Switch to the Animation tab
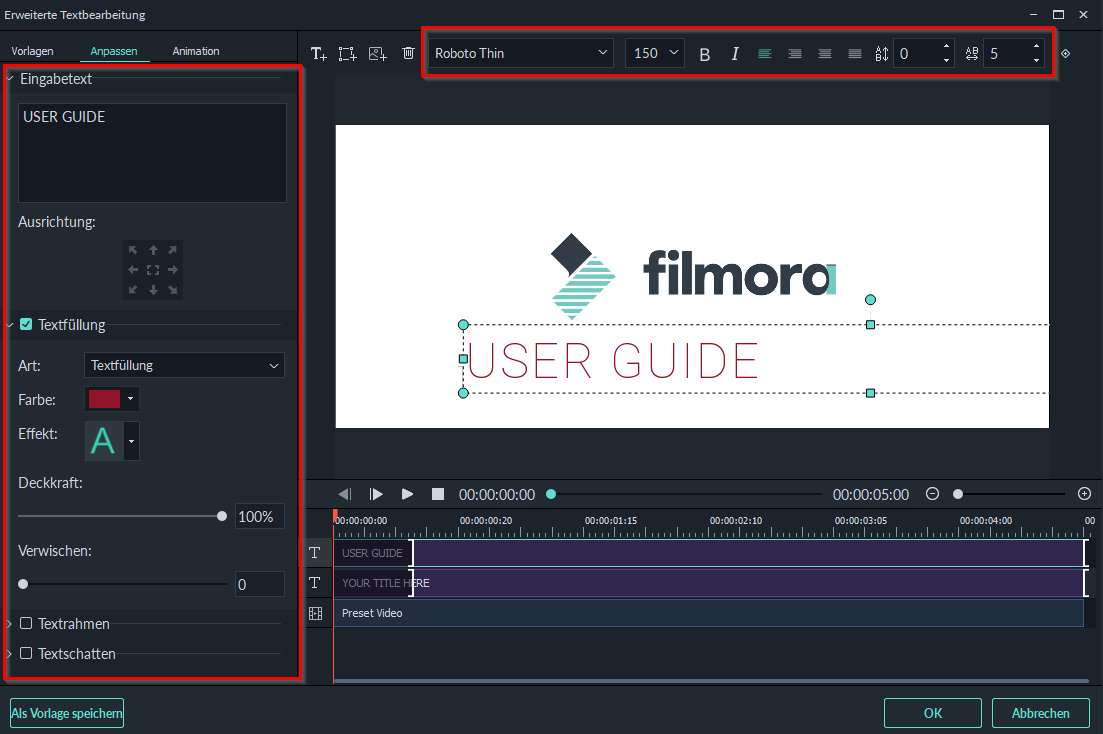 click(195, 50)
